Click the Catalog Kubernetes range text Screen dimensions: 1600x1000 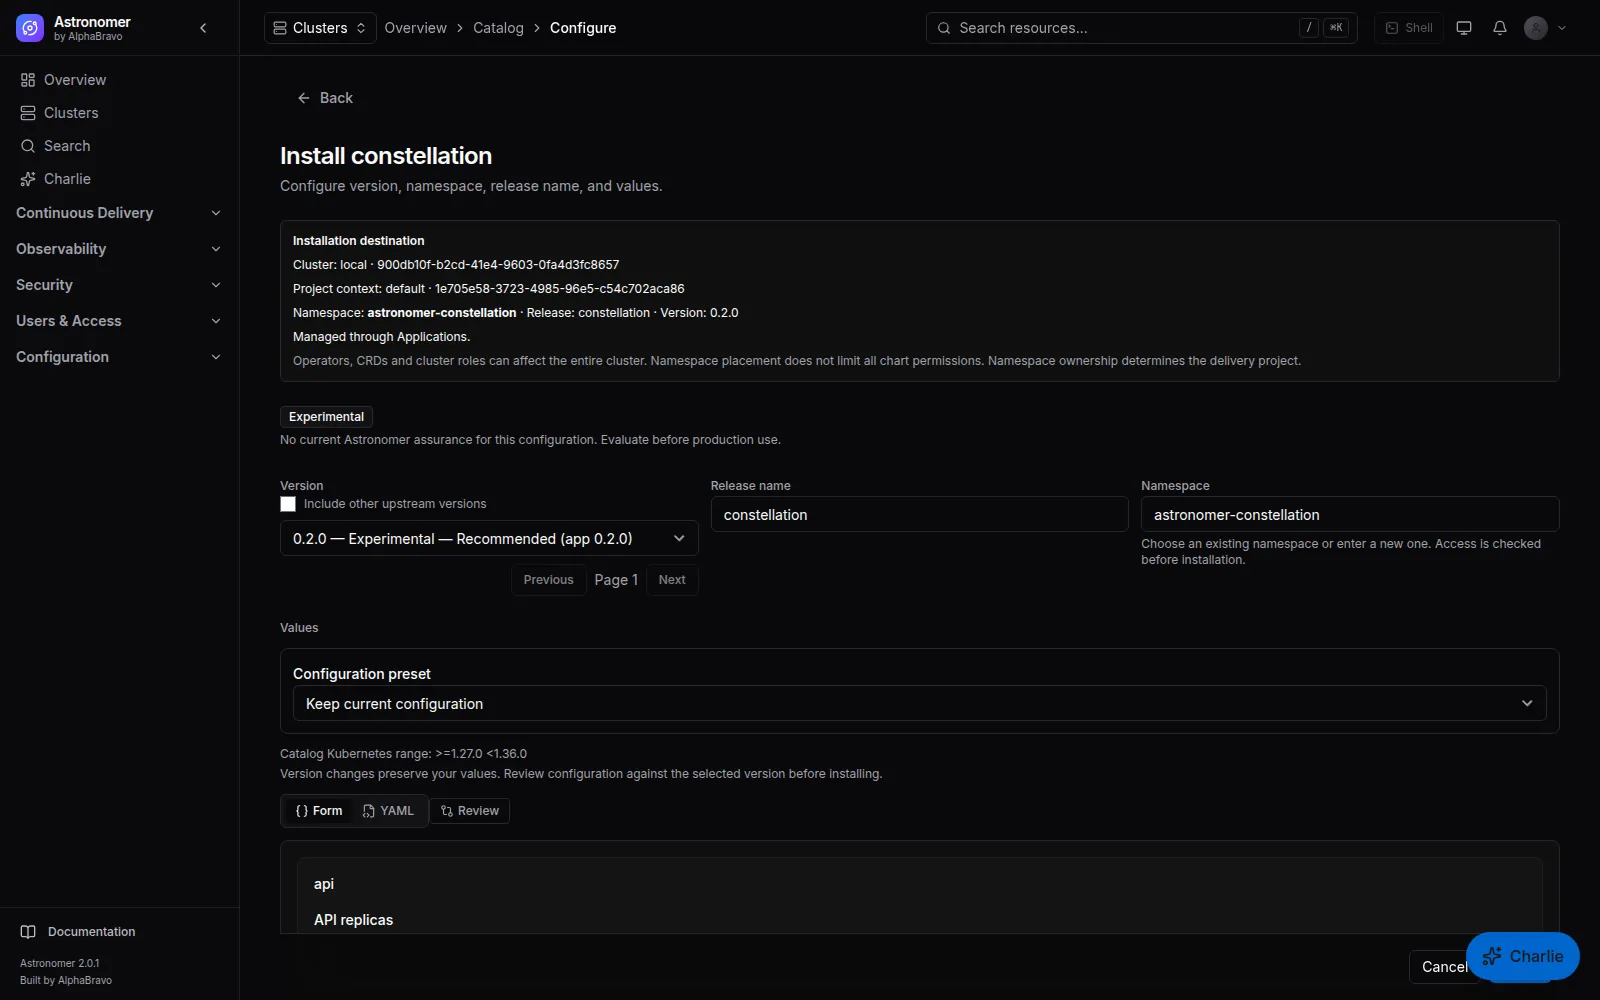pos(403,754)
